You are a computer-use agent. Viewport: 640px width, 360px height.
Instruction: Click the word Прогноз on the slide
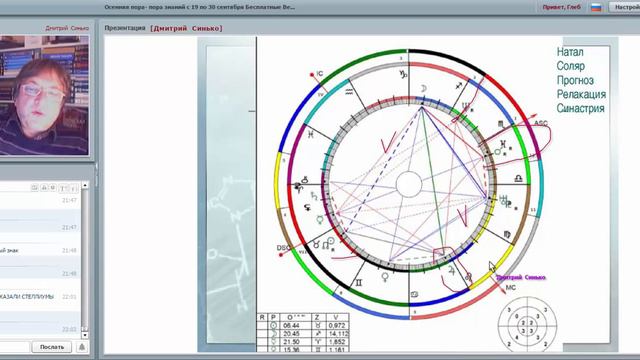pos(575,80)
